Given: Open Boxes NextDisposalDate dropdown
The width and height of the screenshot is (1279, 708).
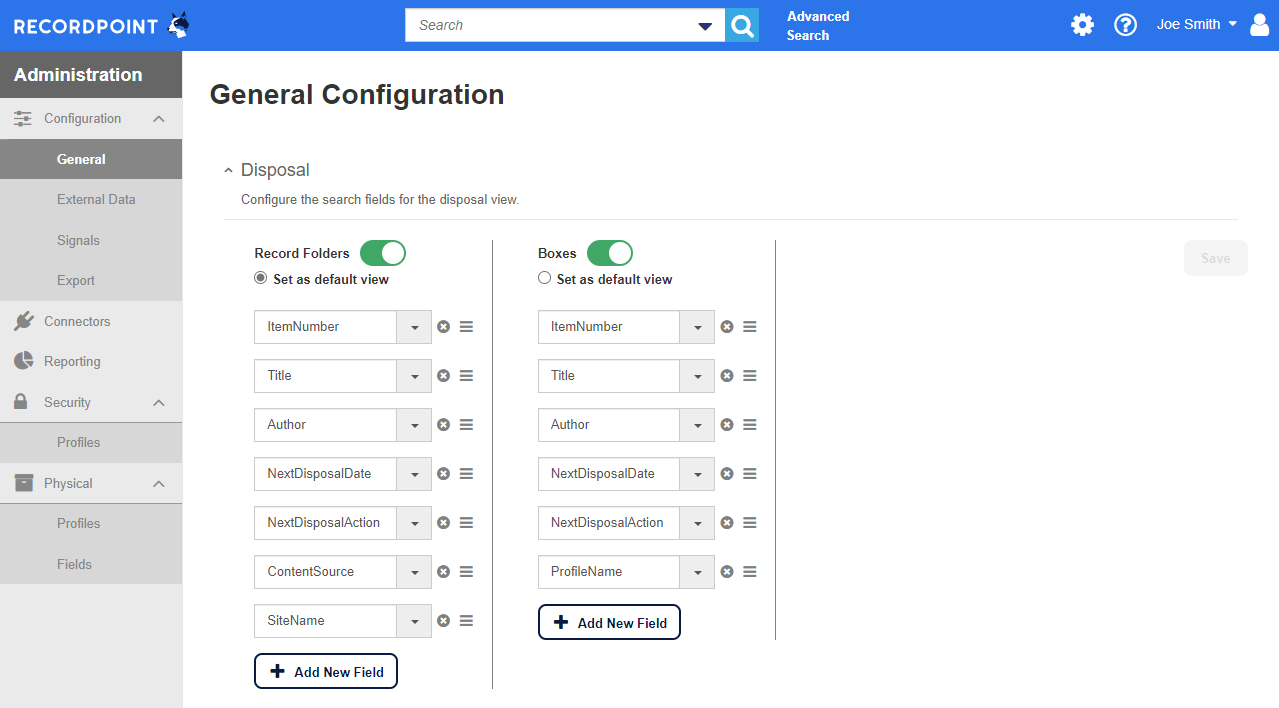Looking at the screenshot, I should [697, 474].
